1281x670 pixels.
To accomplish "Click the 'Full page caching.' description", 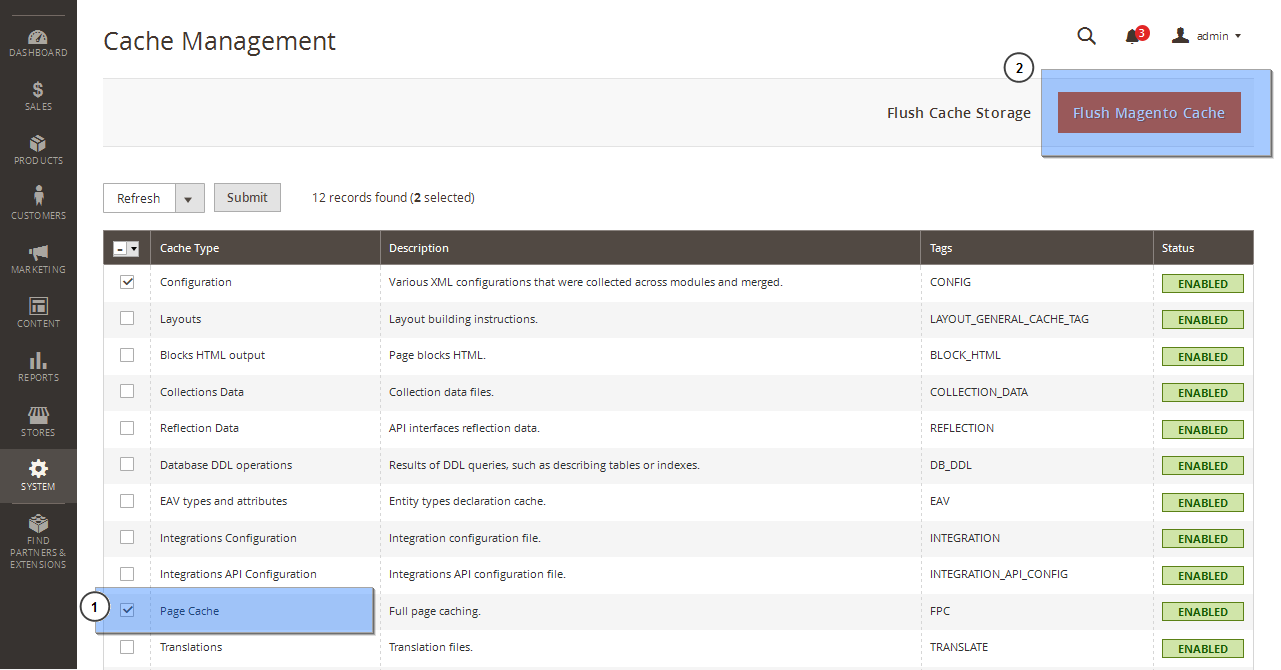I will [435, 611].
